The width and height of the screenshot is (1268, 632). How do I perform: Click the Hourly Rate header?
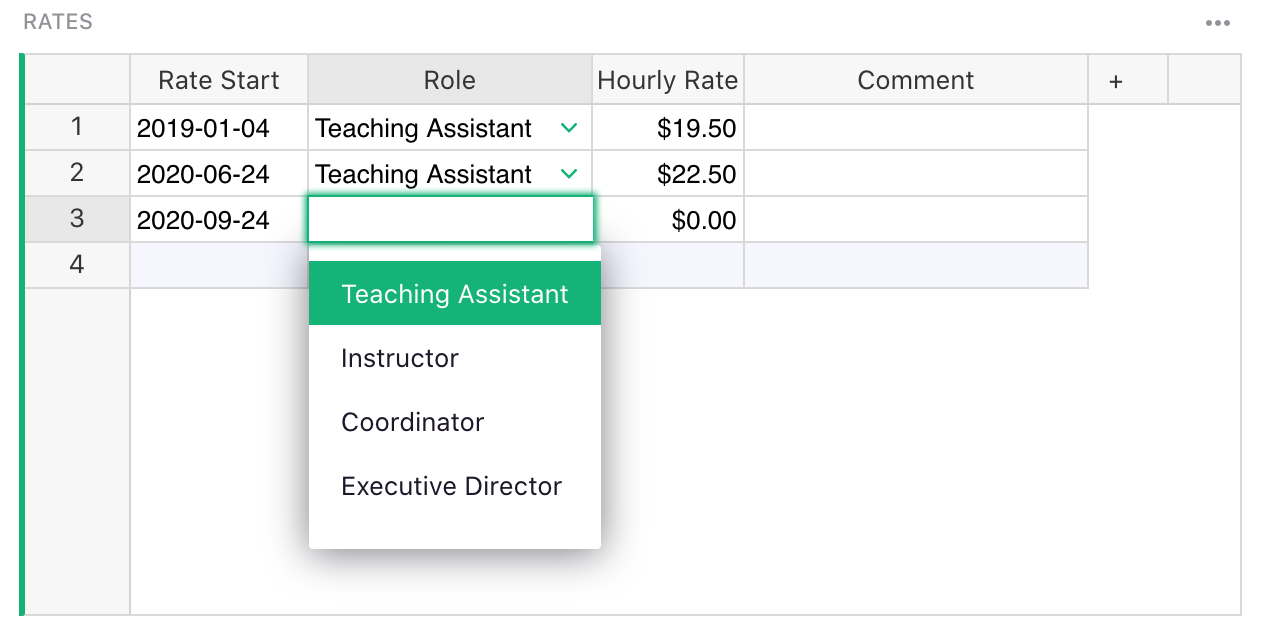667,79
